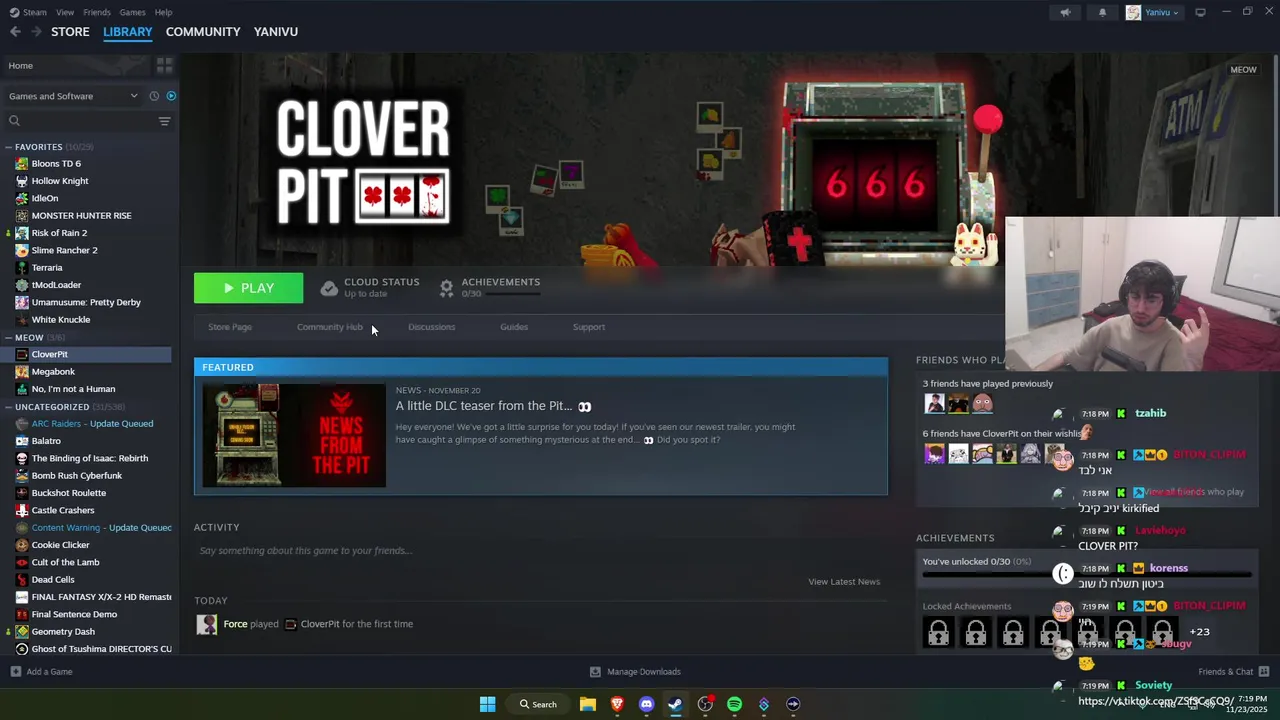The width and height of the screenshot is (1280, 720).
Task: Open the News from the Pit thumbnail
Action: 294,436
